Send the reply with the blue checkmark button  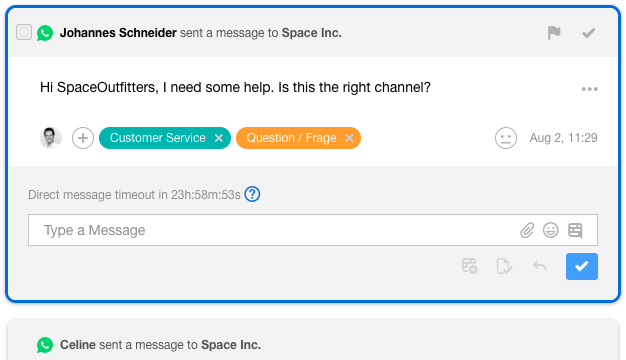coord(582,266)
